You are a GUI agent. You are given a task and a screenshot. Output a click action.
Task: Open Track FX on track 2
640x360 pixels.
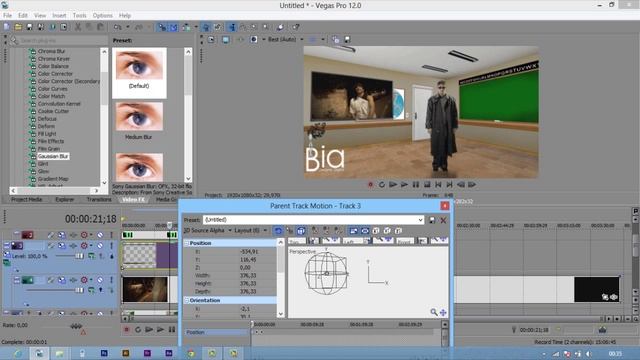point(73,246)
